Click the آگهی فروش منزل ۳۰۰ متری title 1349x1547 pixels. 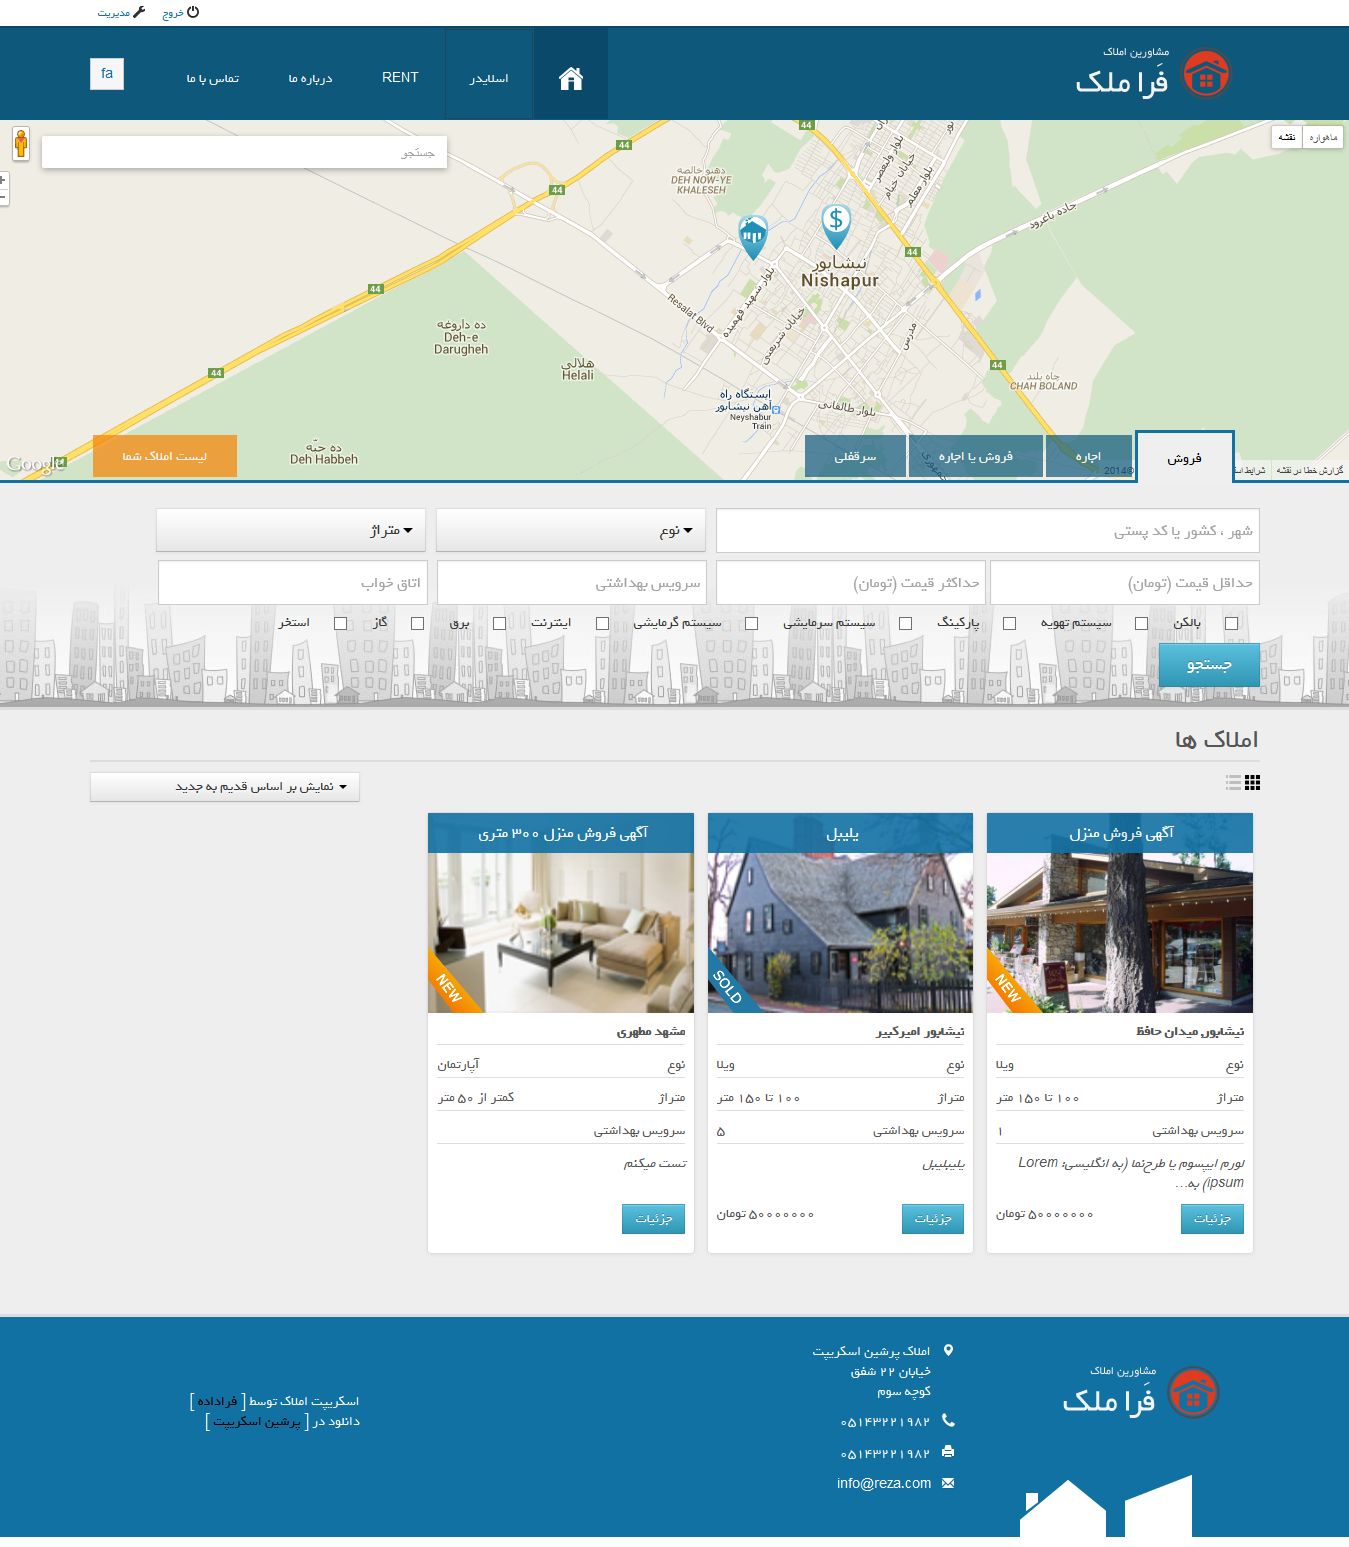click(563, 833)
